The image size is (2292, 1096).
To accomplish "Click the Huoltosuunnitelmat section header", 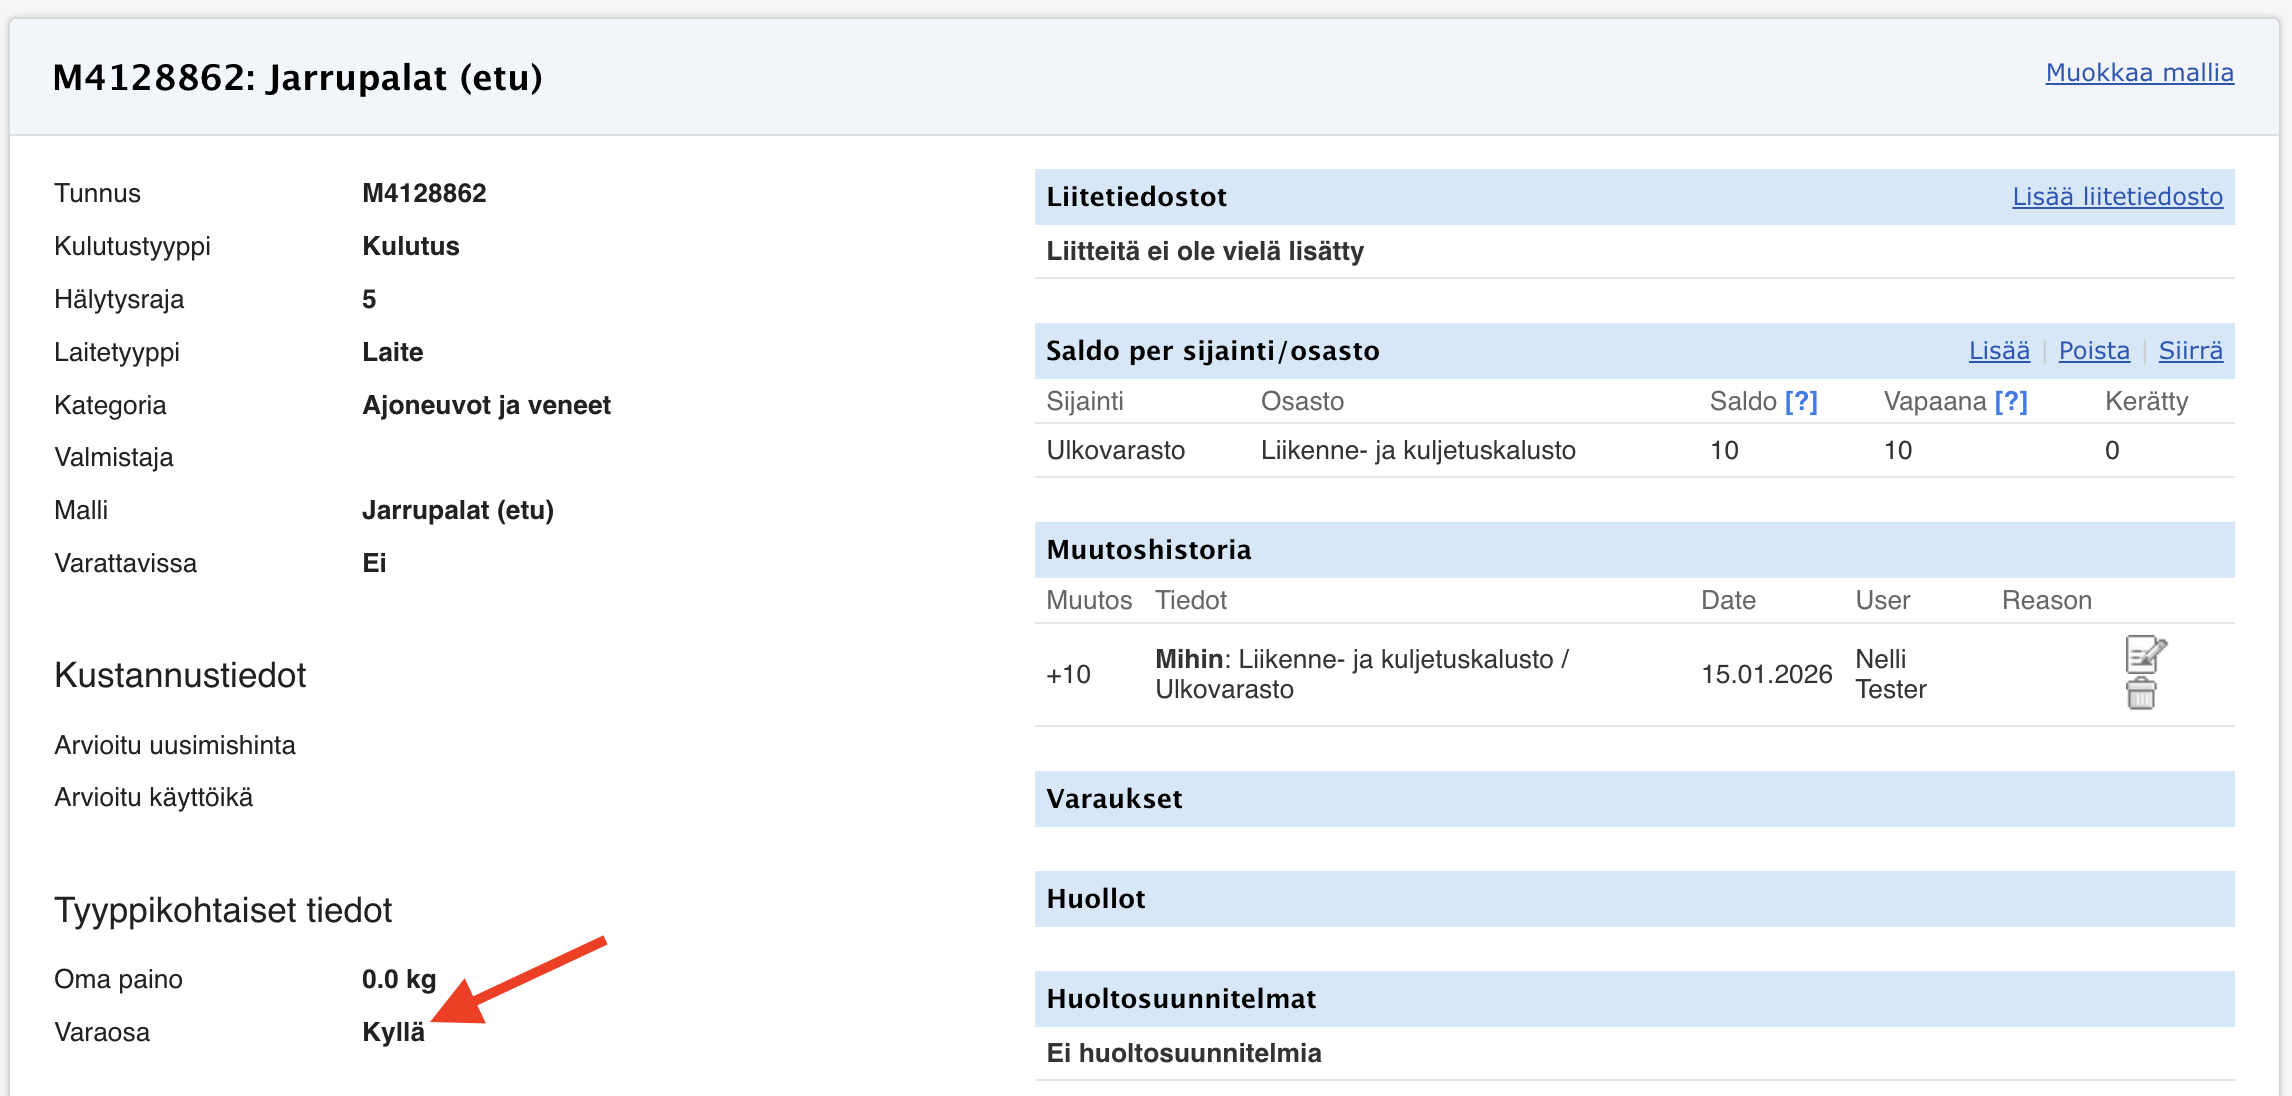I will 1180,998.
